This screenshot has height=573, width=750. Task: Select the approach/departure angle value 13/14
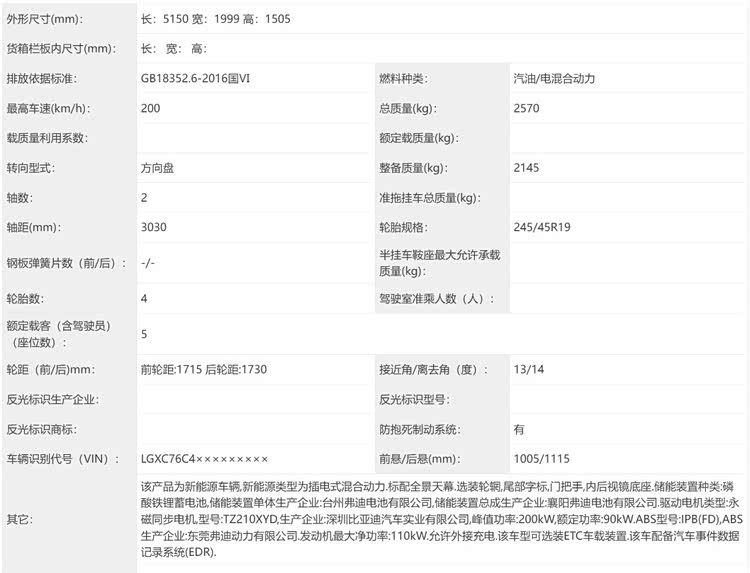point(527,369)
